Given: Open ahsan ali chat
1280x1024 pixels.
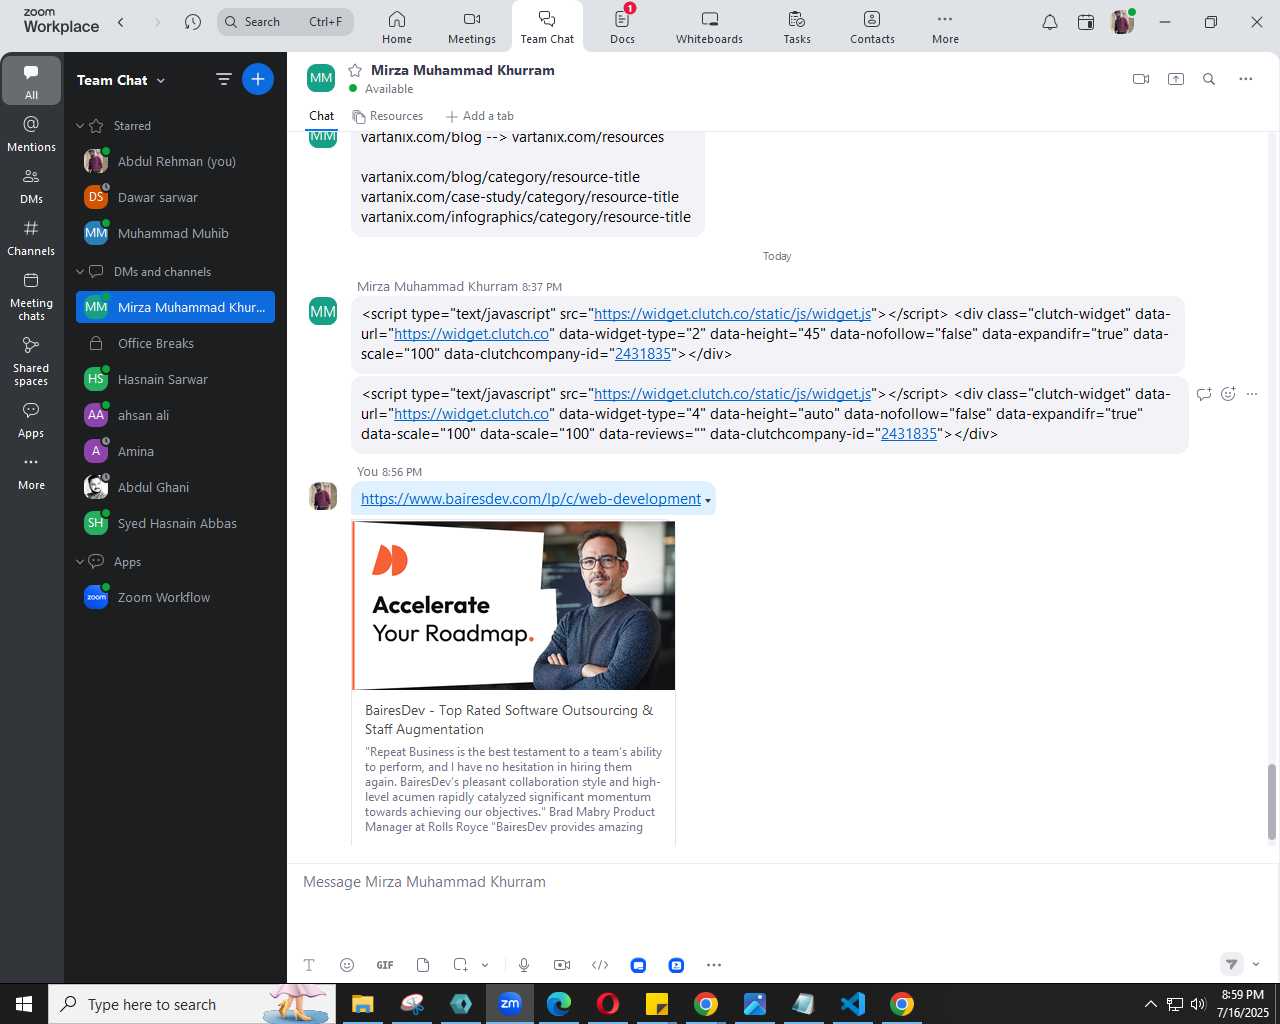Looking at the screenshot, I should coord(175,415).
